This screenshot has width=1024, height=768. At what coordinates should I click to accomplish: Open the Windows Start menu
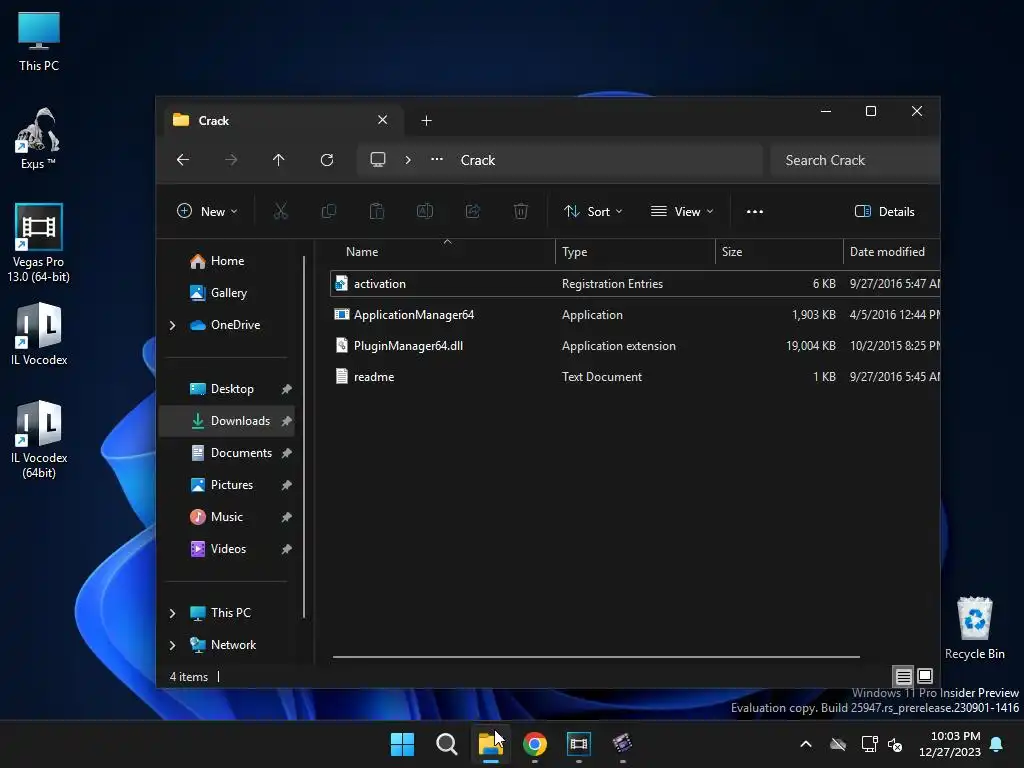click(x=402, y=744)
